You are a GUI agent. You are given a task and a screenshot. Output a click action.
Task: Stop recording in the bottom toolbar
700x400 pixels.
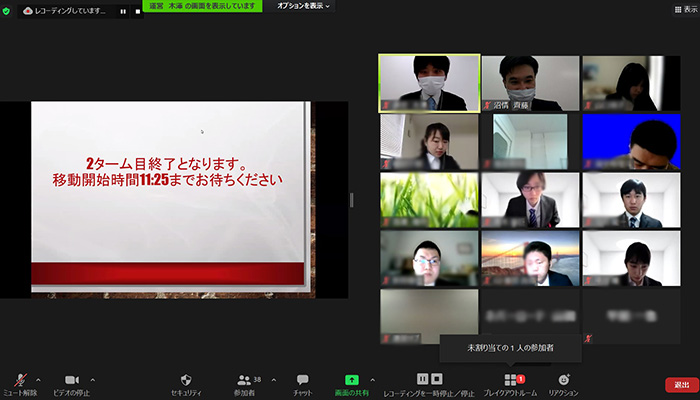coord(438,380)
